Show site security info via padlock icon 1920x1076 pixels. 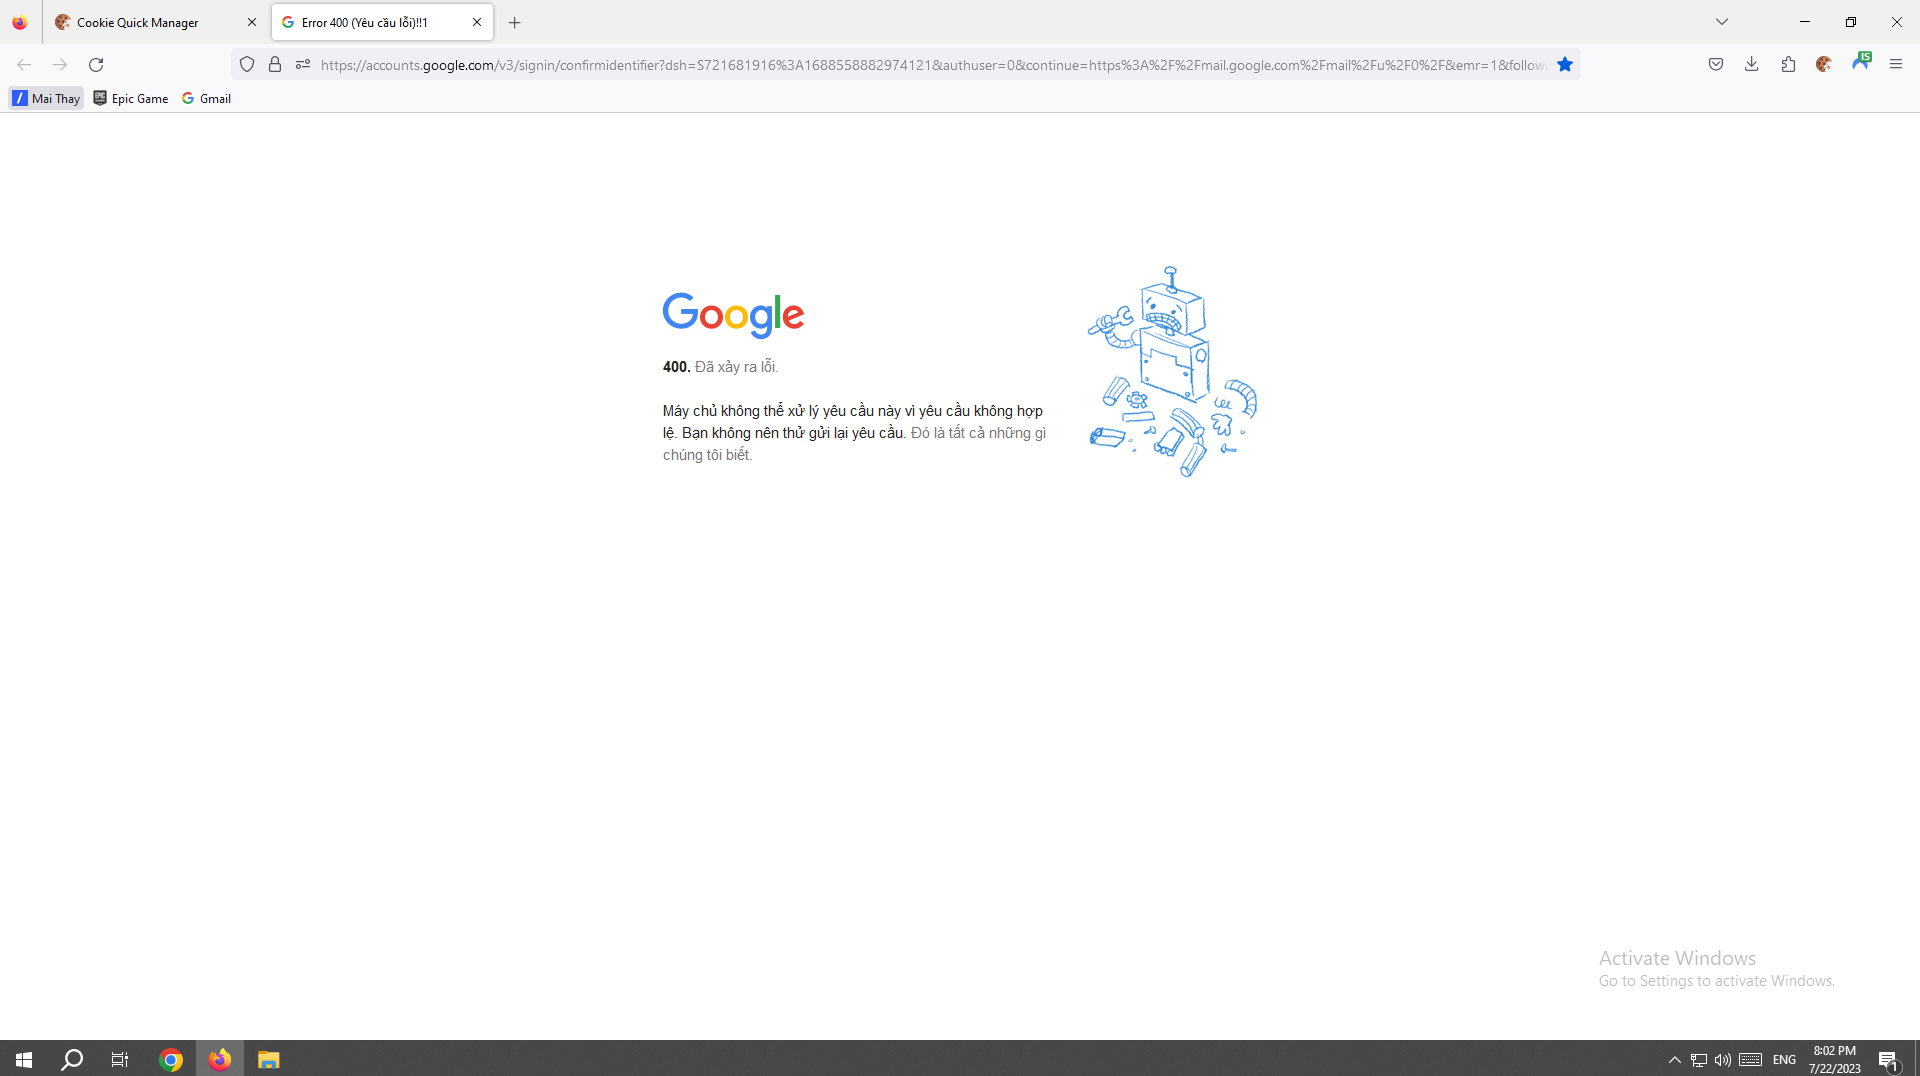(x=275, y=65)
